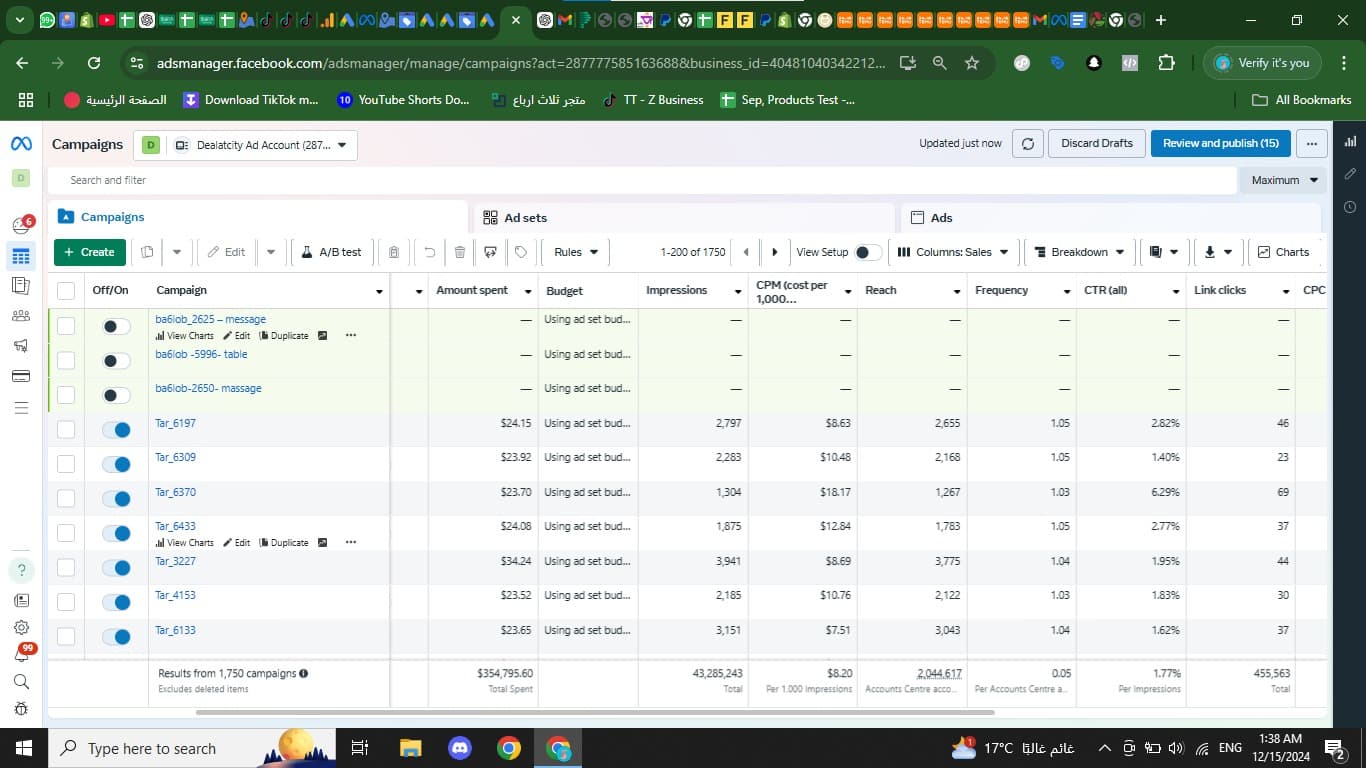Screen dimensions: 1366x768
Task: Click the Review and publish button
Action: [x=1220, y=144]
